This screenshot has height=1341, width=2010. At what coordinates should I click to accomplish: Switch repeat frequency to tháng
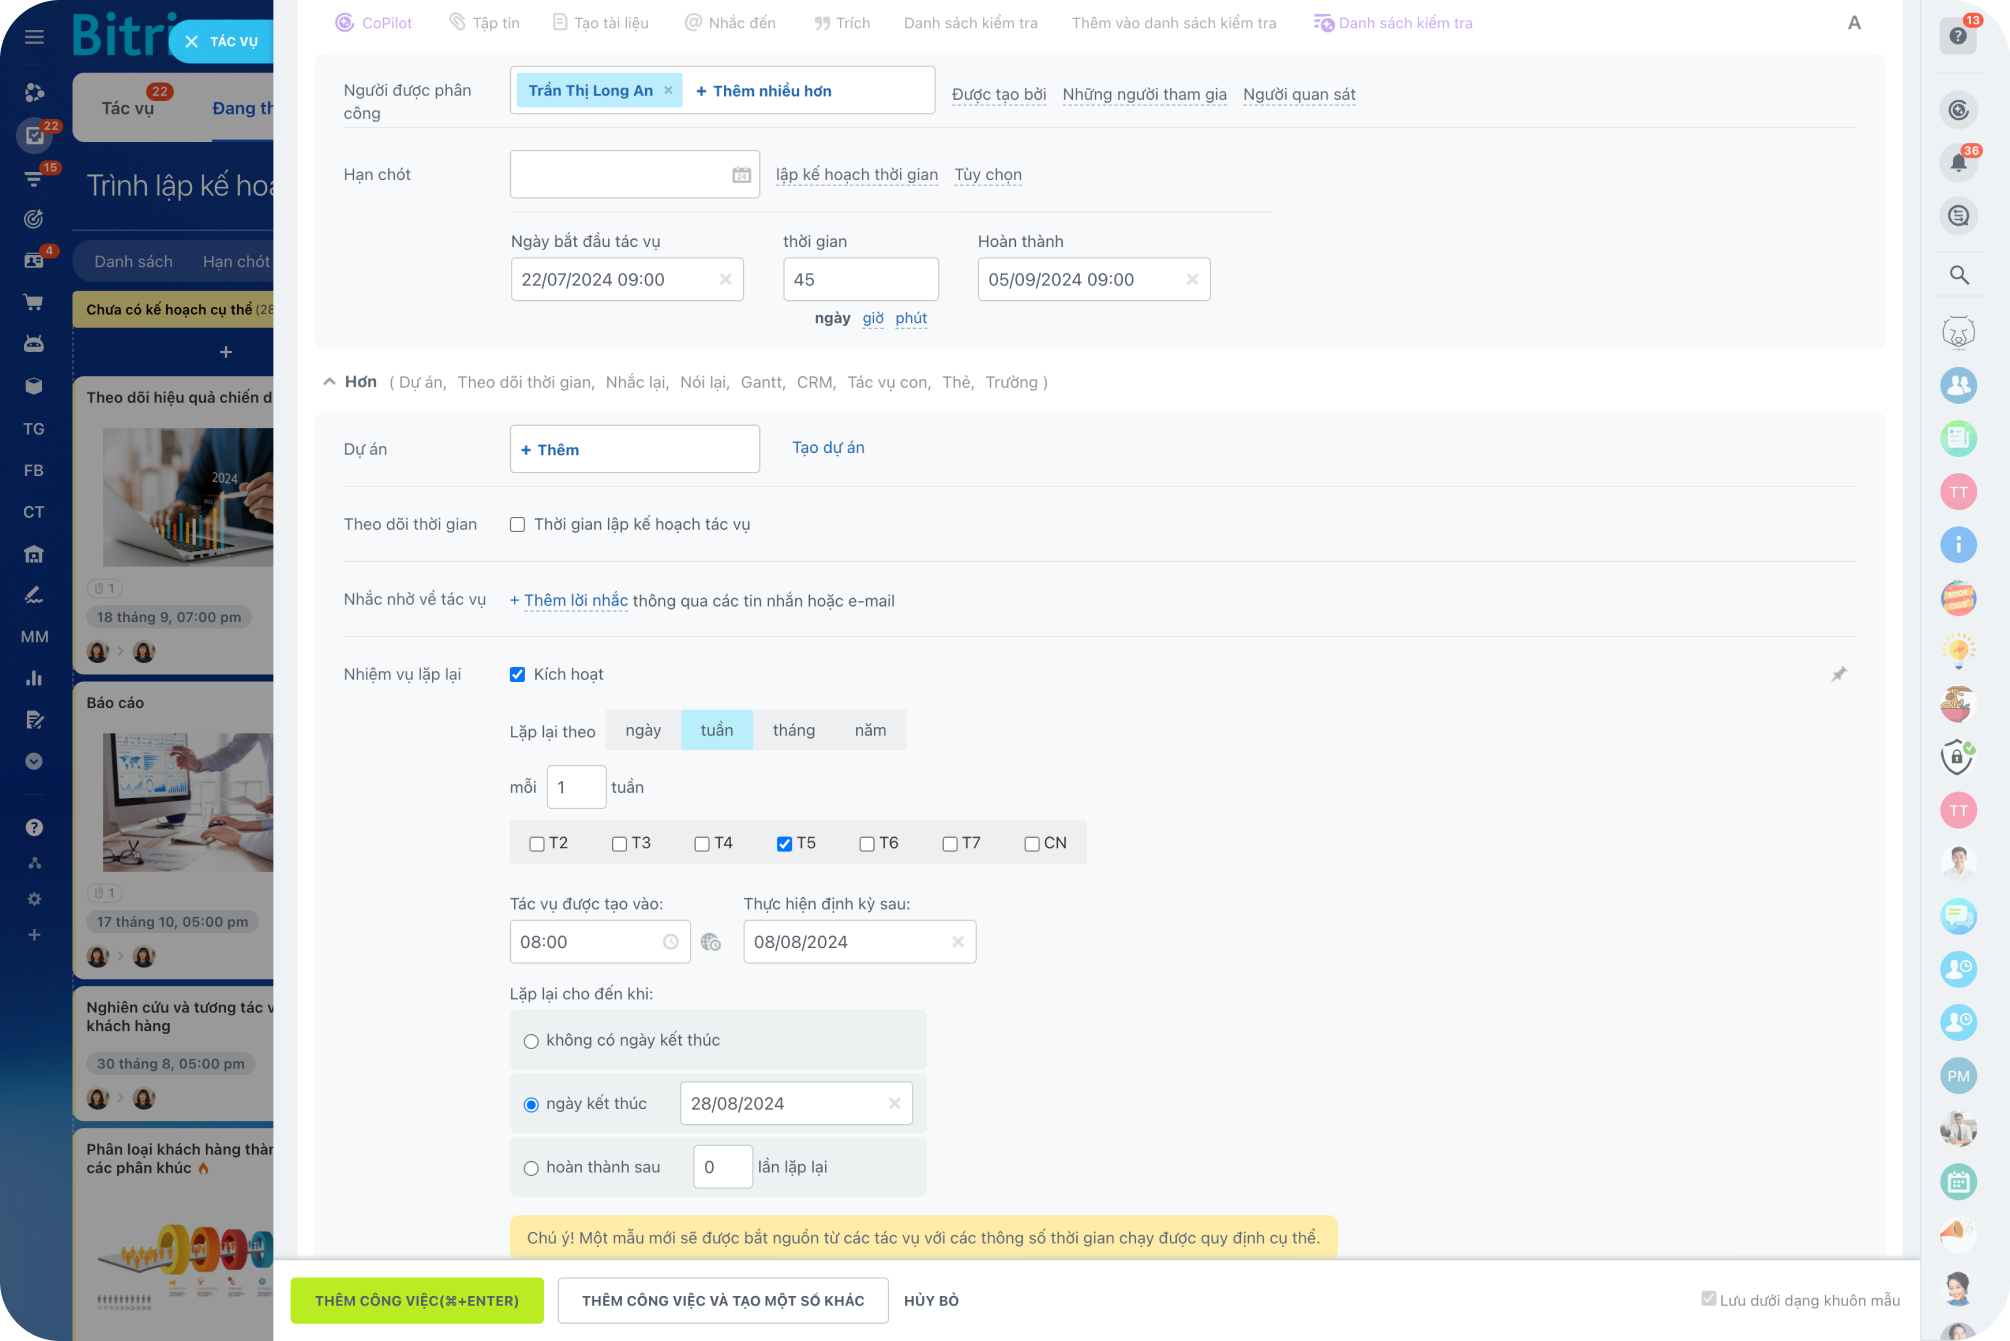pyautogui.click(x=793, y=730)
